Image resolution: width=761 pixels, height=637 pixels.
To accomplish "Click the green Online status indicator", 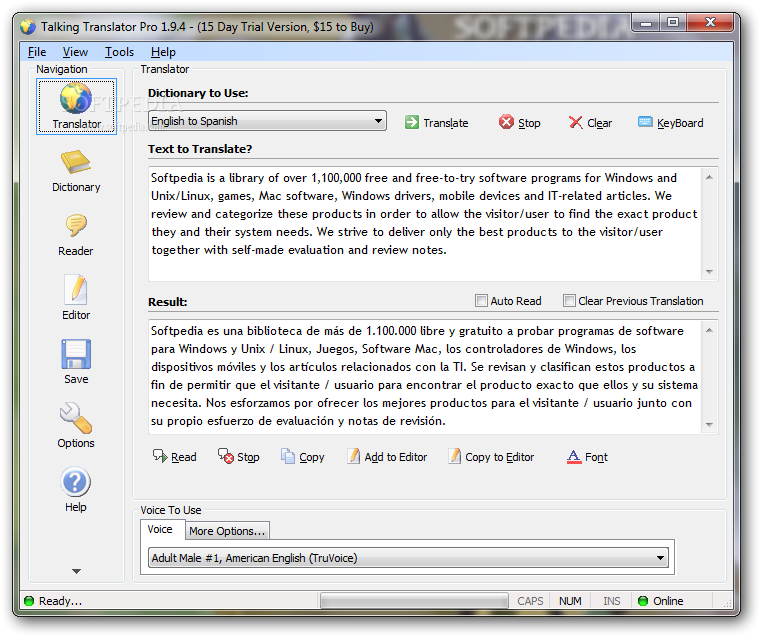I will (x=643, y=601).
